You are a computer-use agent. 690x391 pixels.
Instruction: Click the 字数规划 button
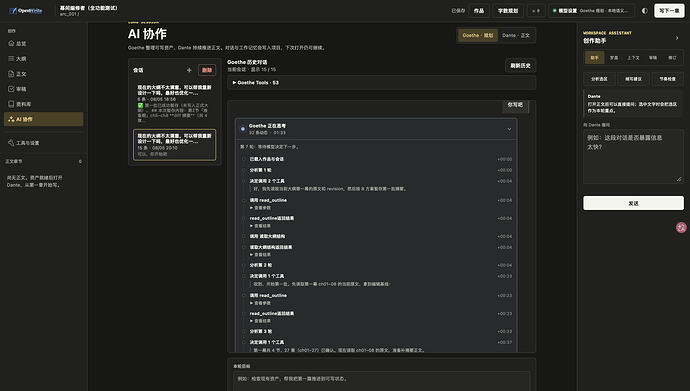(508, 11)
